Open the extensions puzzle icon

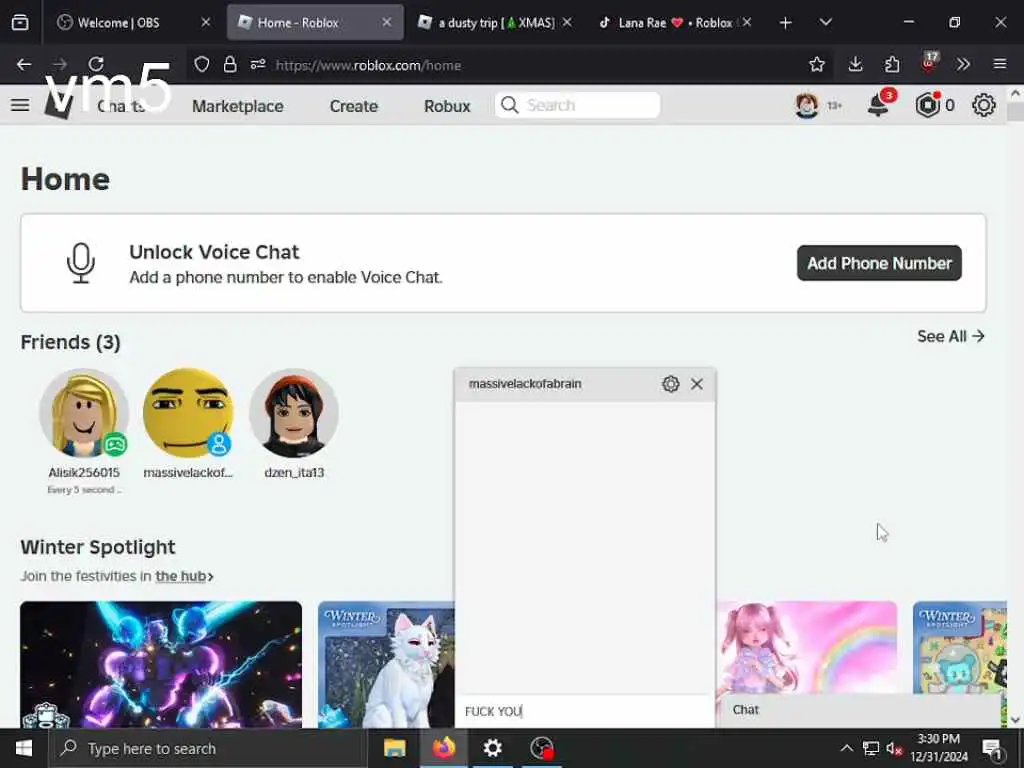tap(891, 64)
